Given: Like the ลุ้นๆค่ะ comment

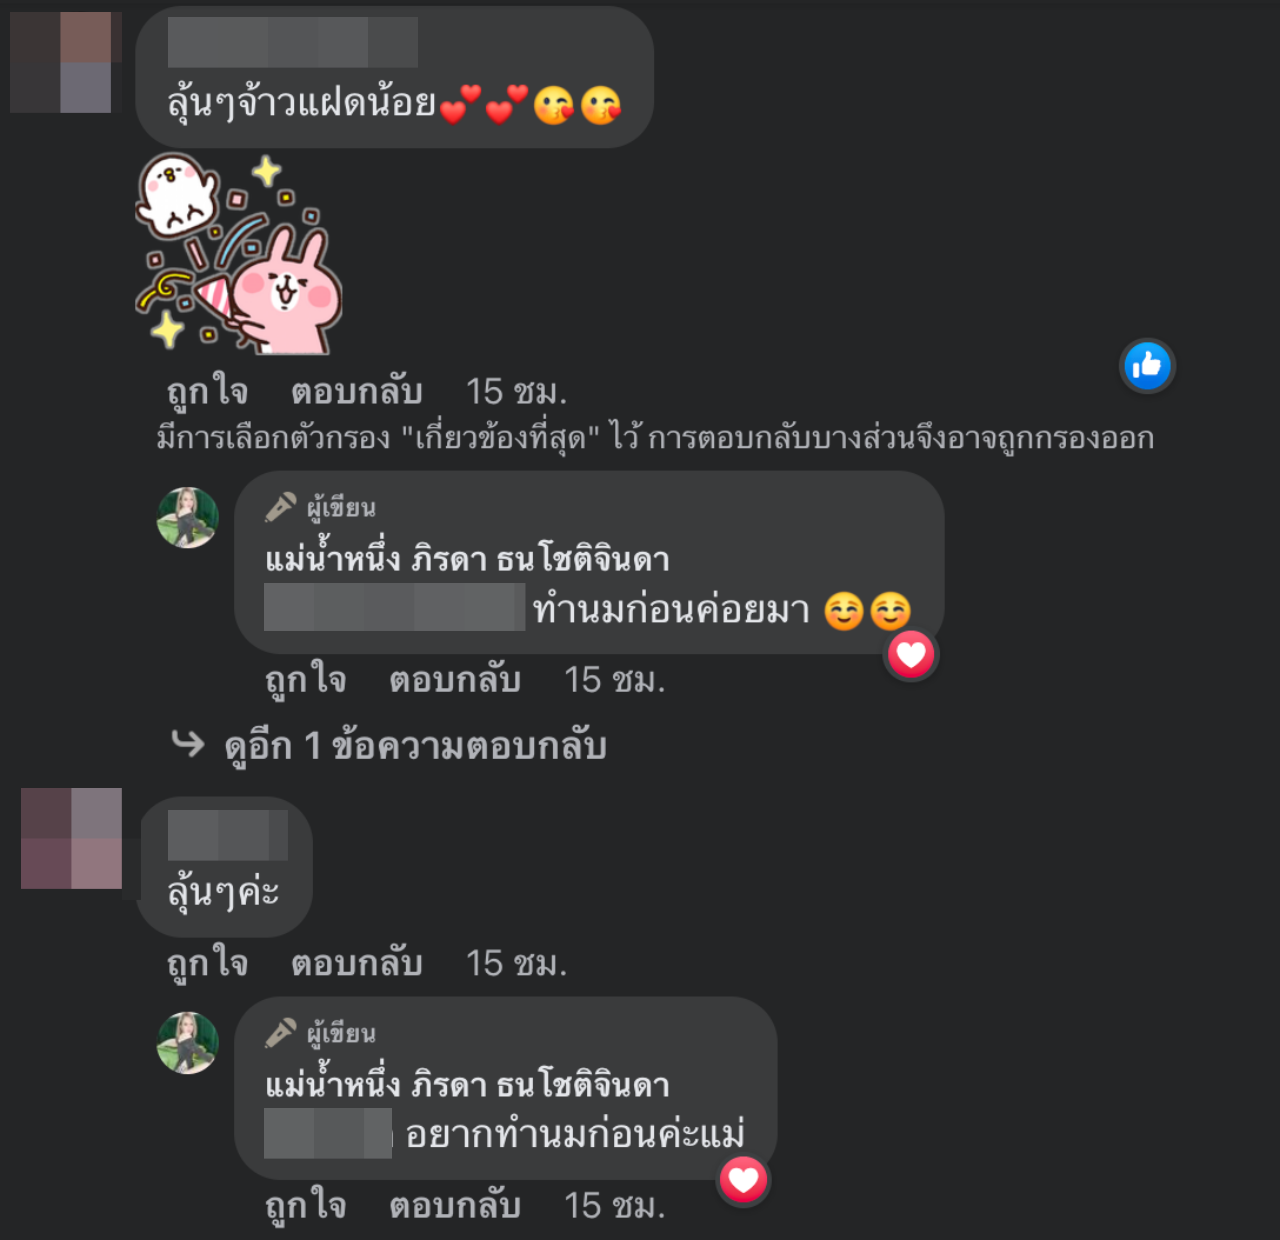Looking at the screenshot, I should click(207, 963).
